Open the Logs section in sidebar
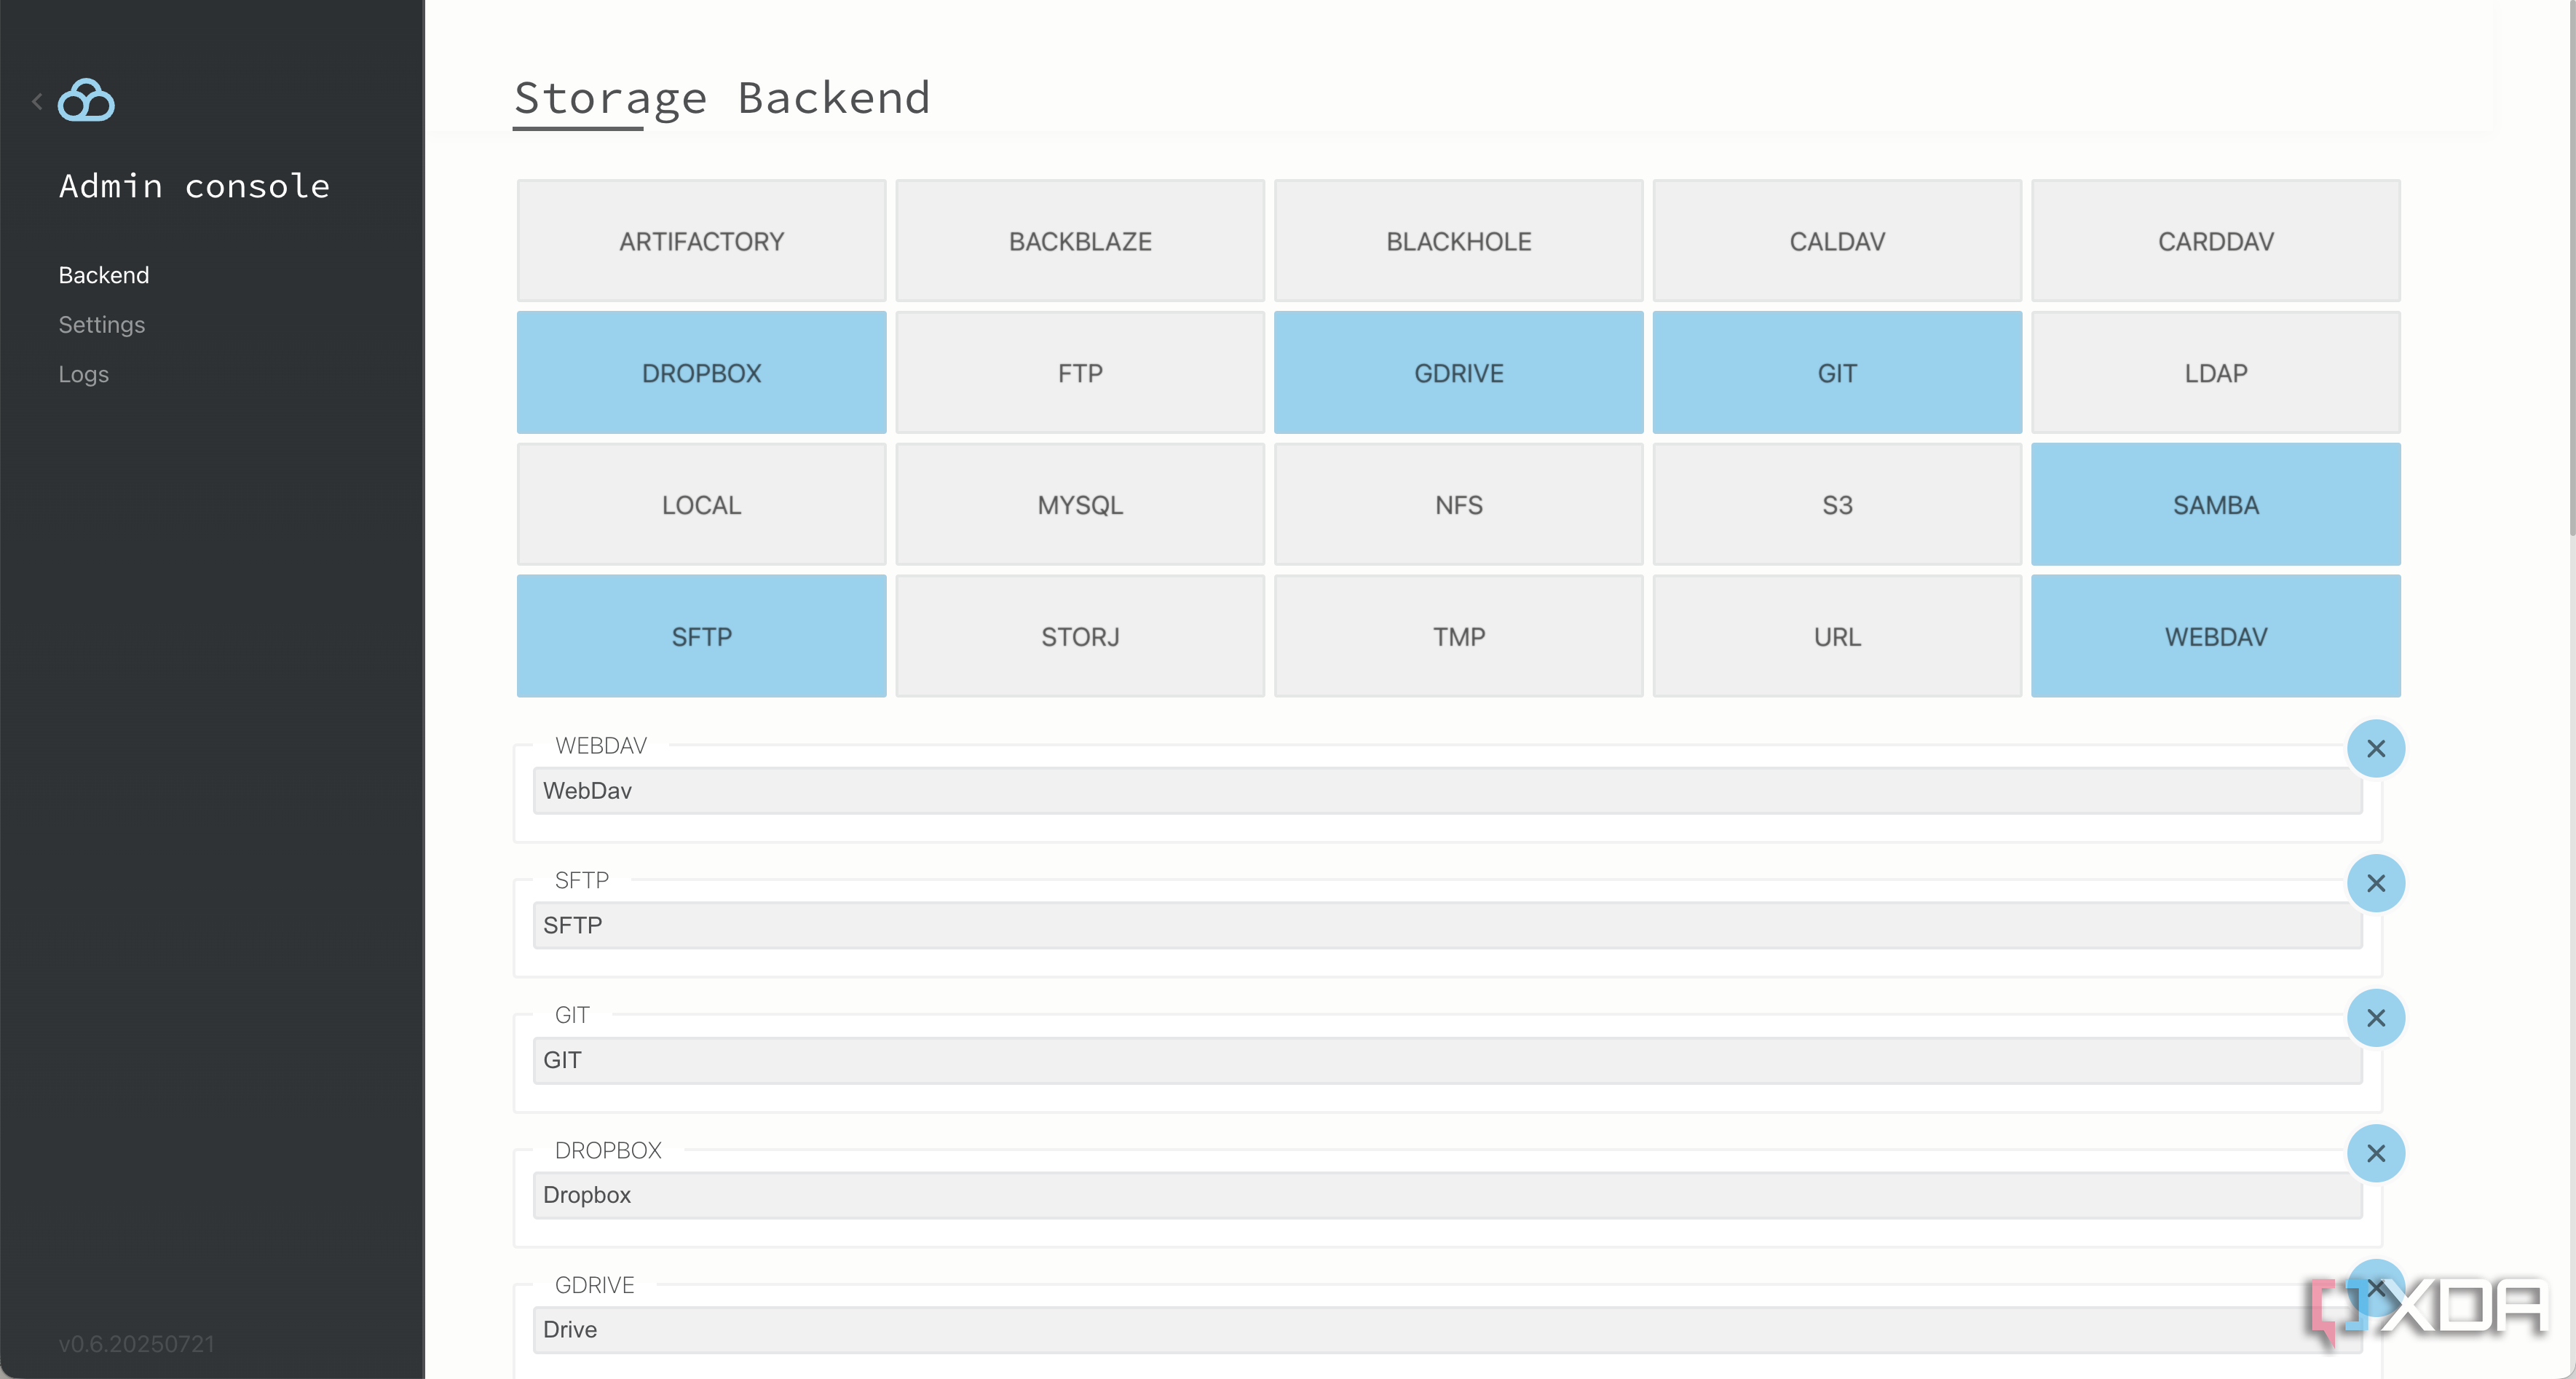This screenshot has height=1379, width=2576. tap(84, 374)
